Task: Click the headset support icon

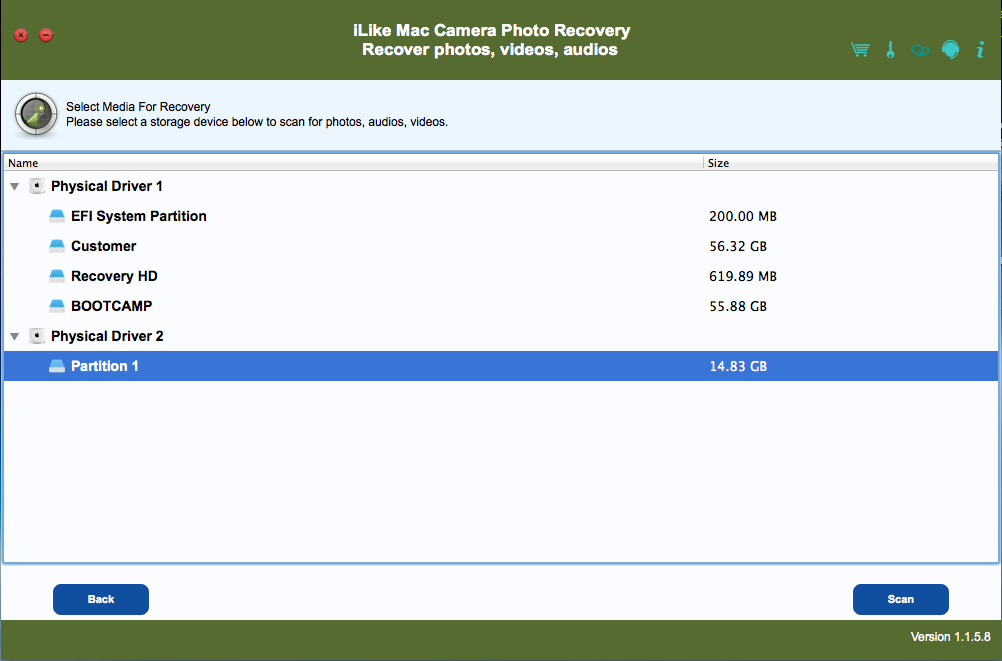Action: pos(950,50)
